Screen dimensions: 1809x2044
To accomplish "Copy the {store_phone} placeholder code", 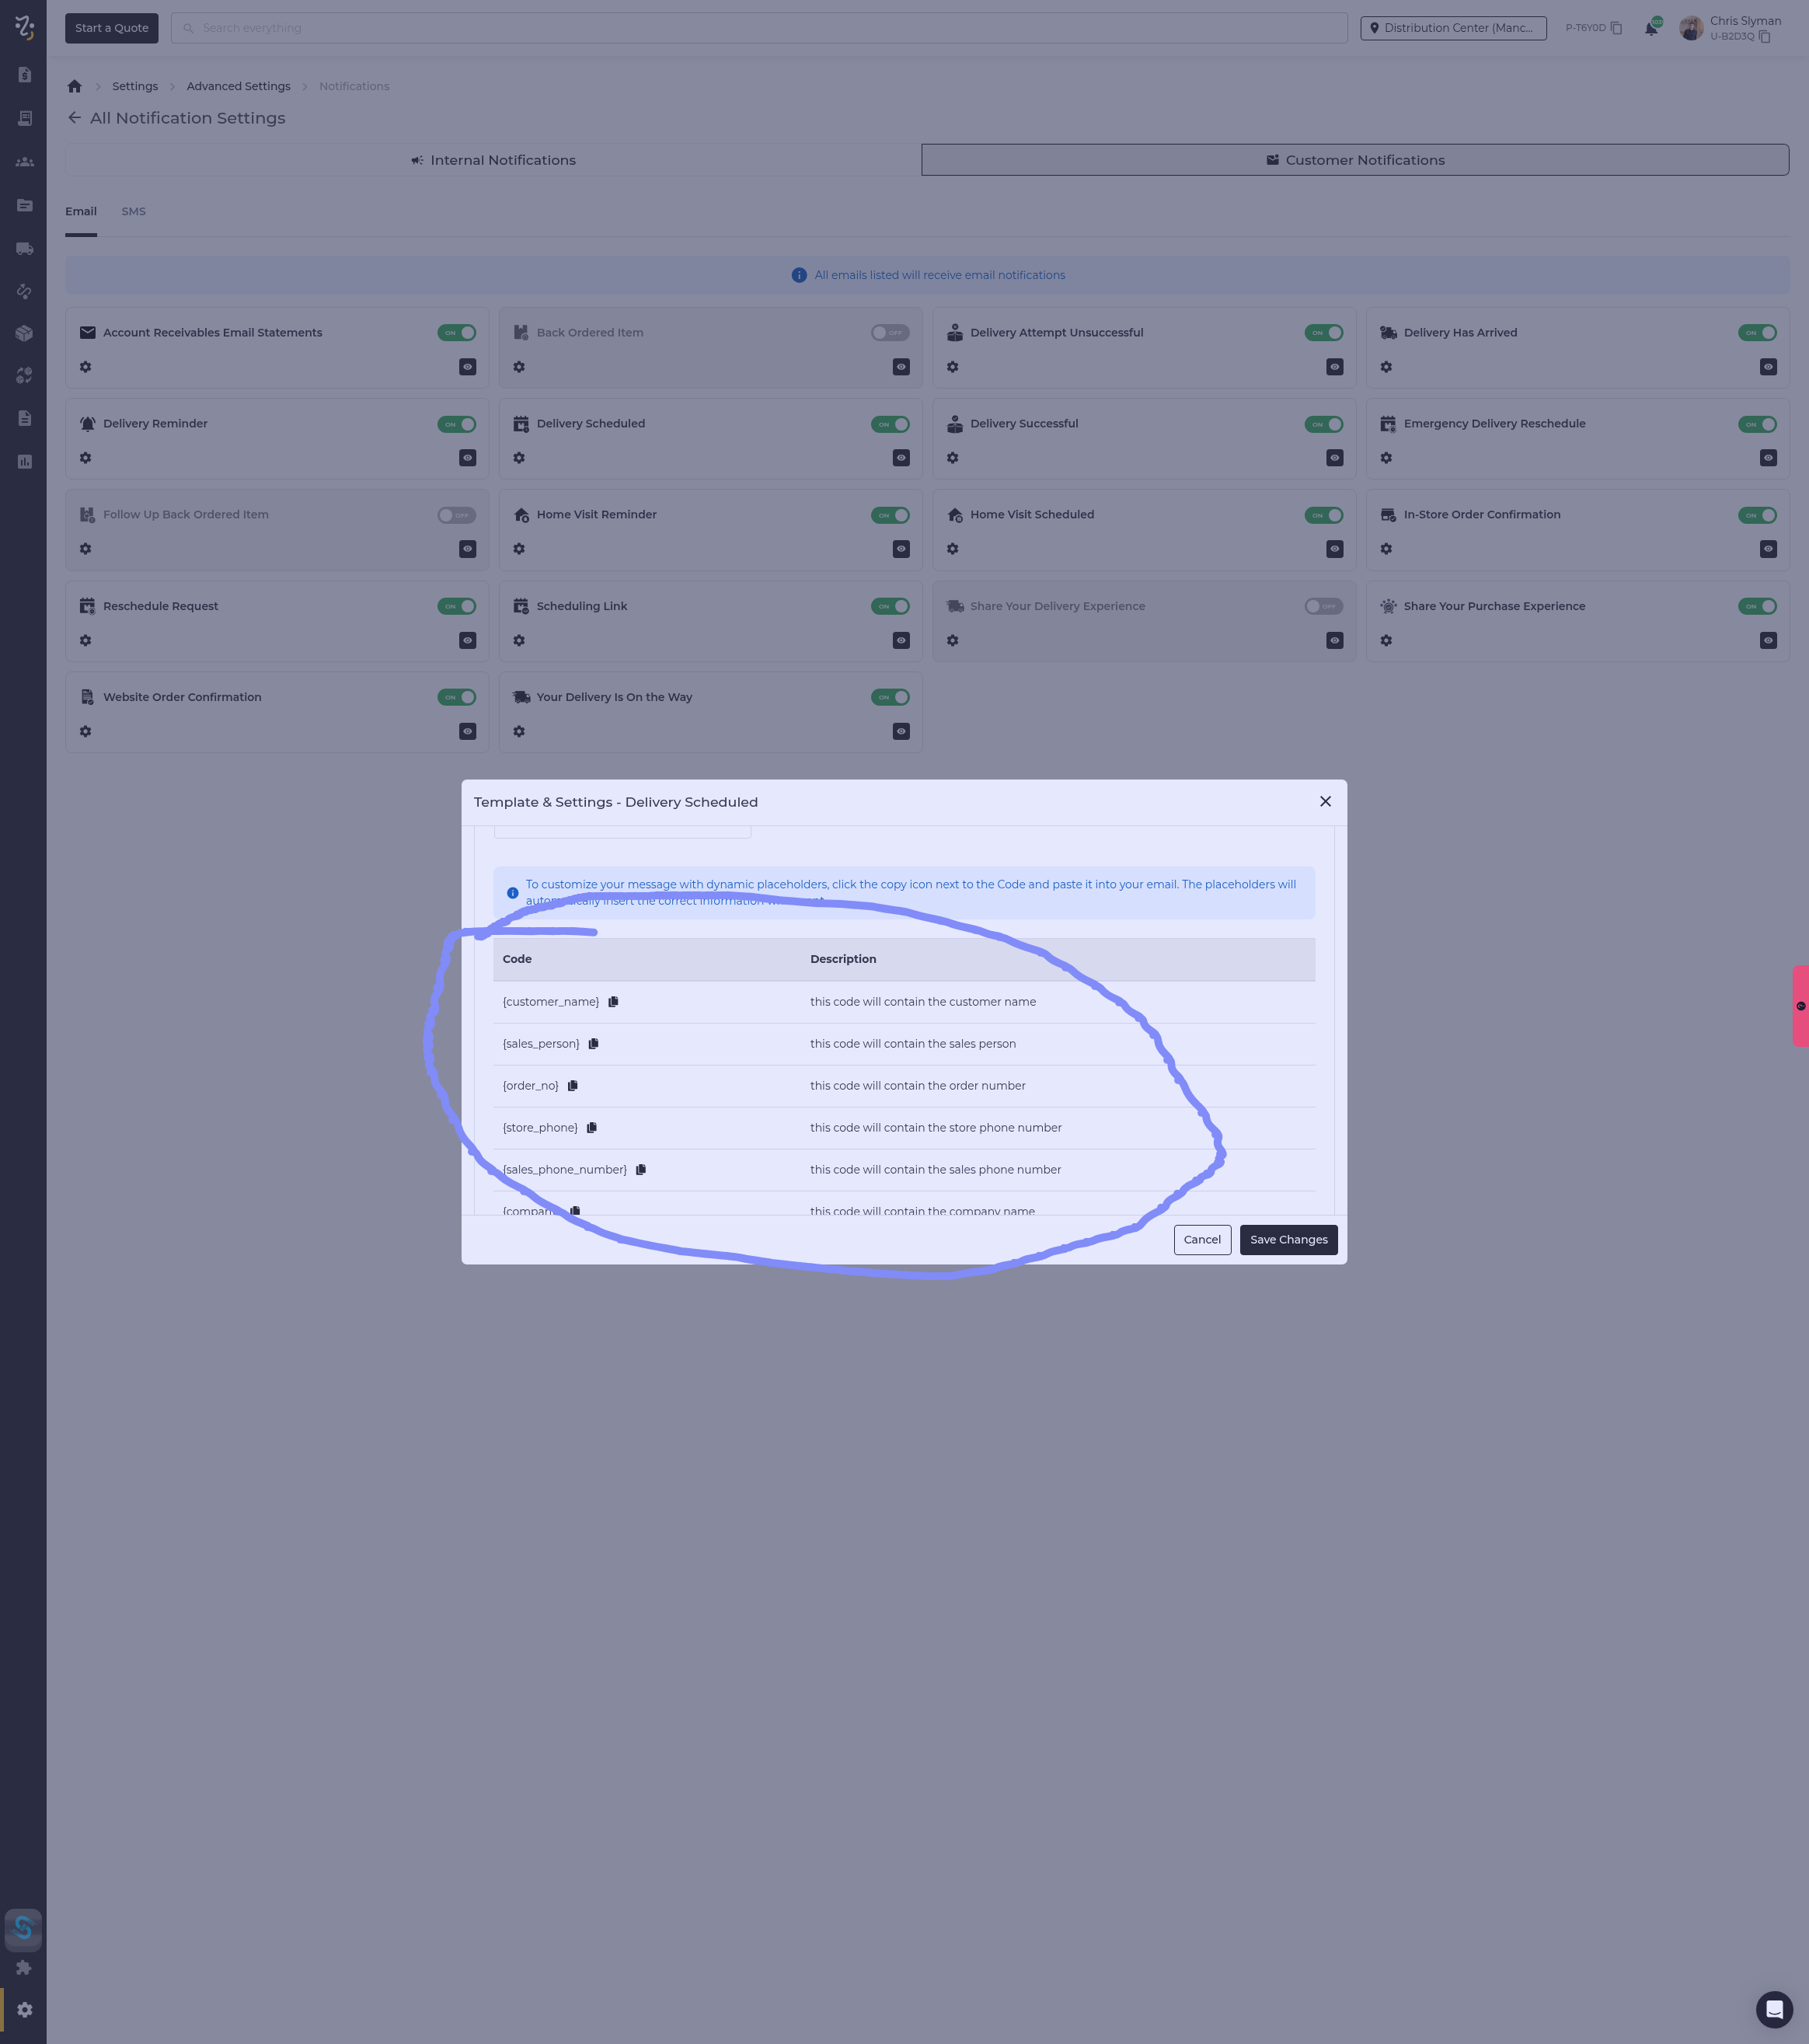I will point(591,1128).
